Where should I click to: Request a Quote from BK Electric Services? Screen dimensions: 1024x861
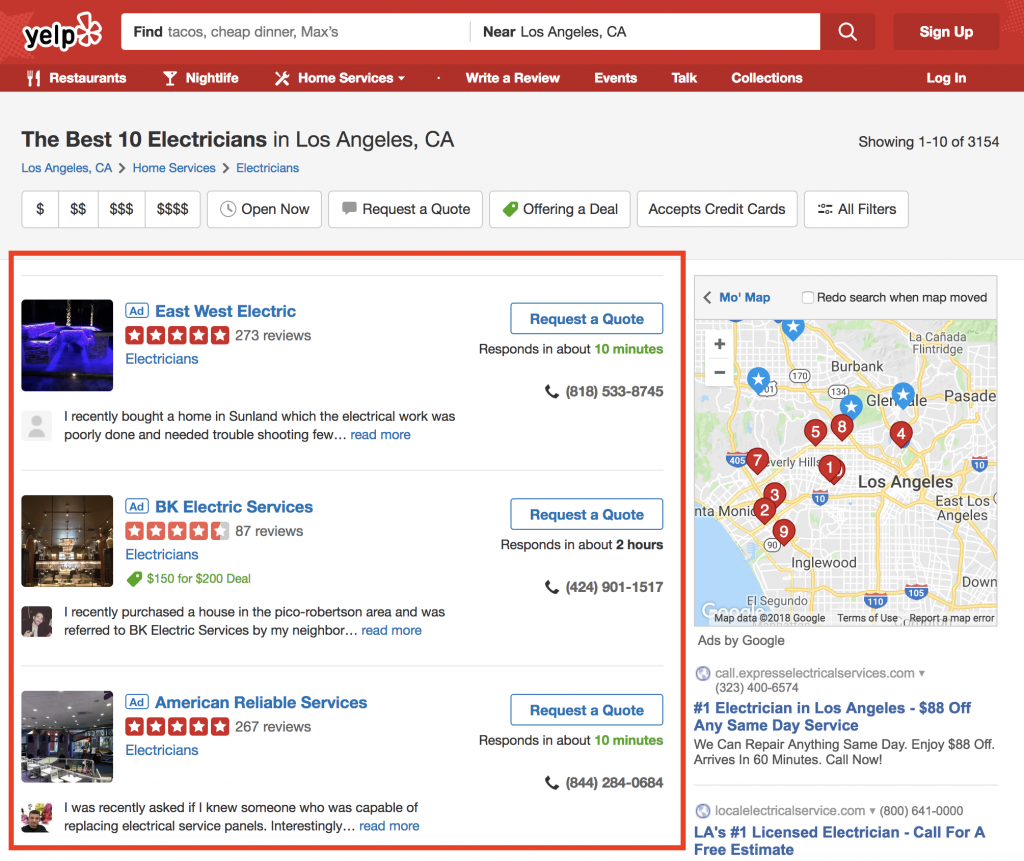(x=586, y=514)
